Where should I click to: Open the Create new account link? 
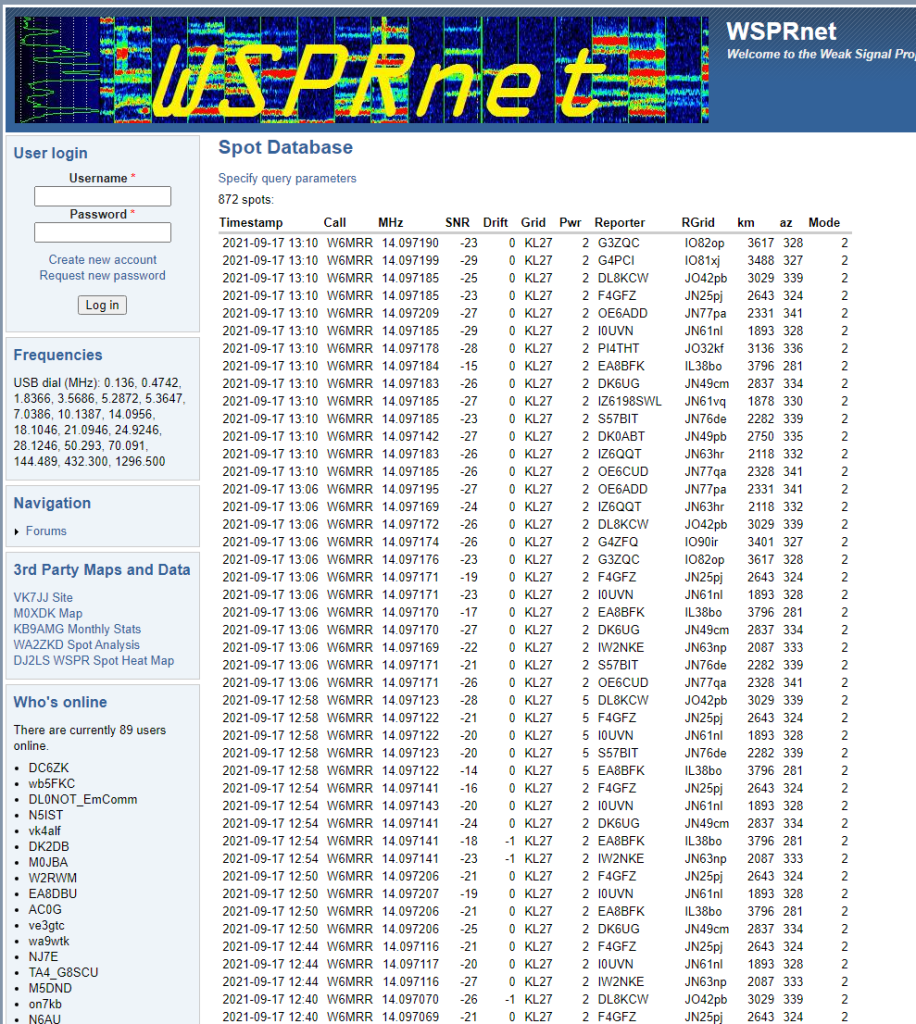pyautogui.click(x=103, y=260)
